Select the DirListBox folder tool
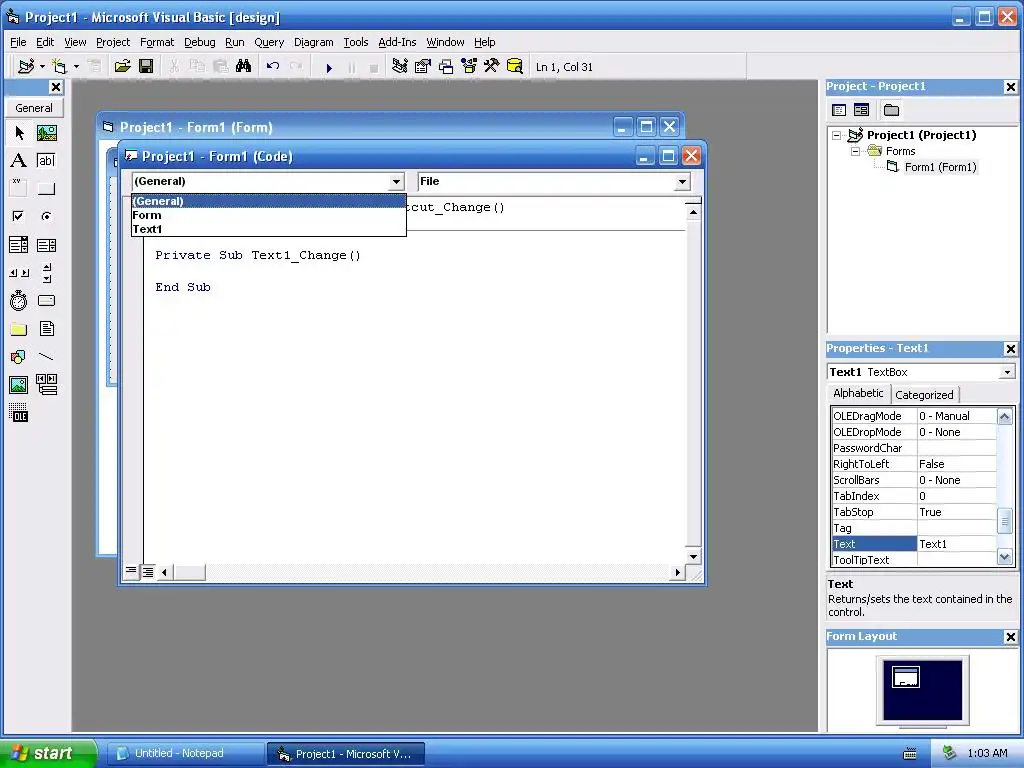Viewport: 1024px width, 768px height. (19, 329)
